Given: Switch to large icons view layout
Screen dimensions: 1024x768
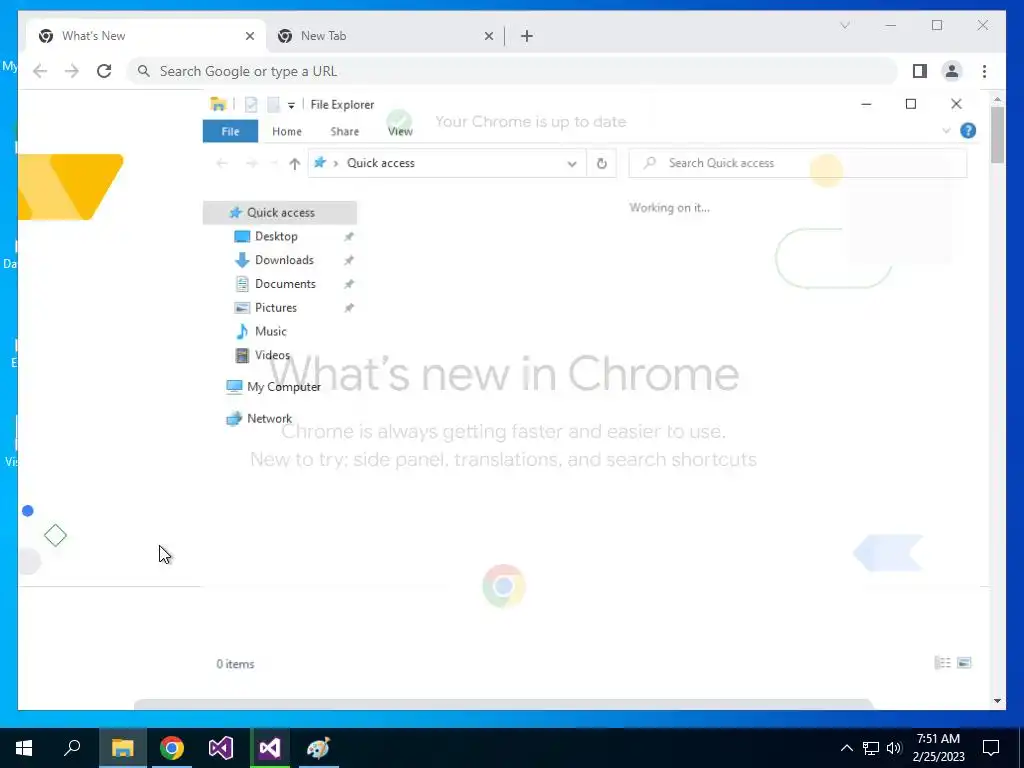Looking at the screenshot, I should click(x=964, y=663).
